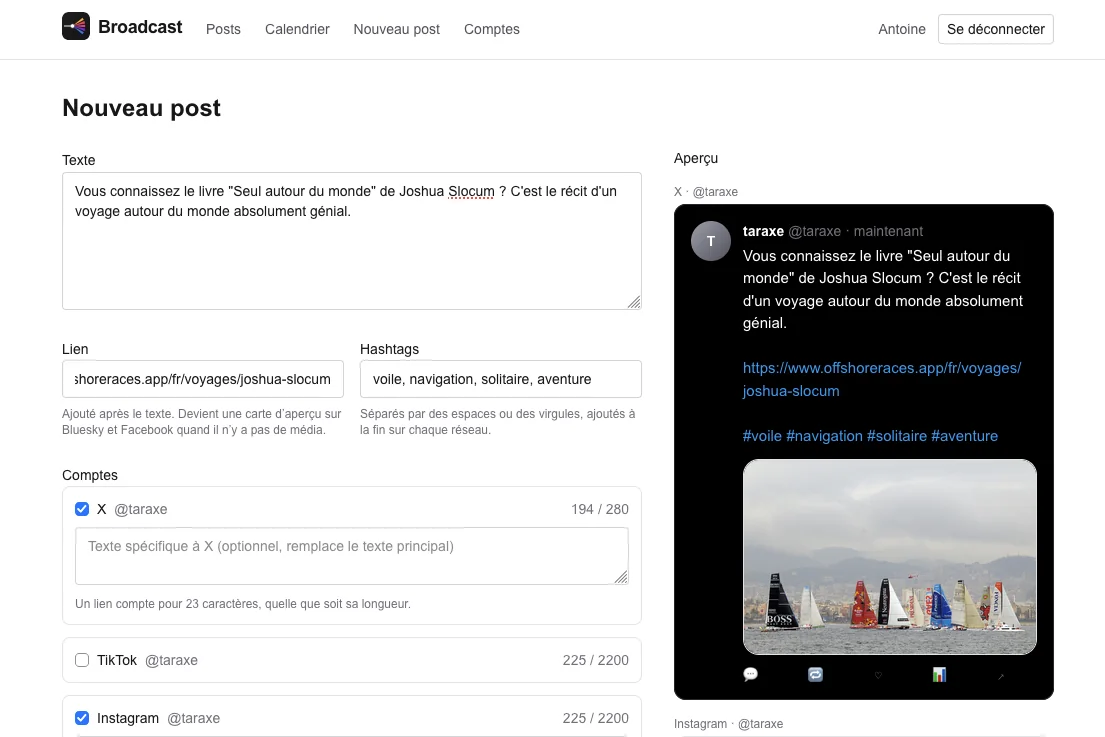Click the "Aperçu" section label

(696, 159)
